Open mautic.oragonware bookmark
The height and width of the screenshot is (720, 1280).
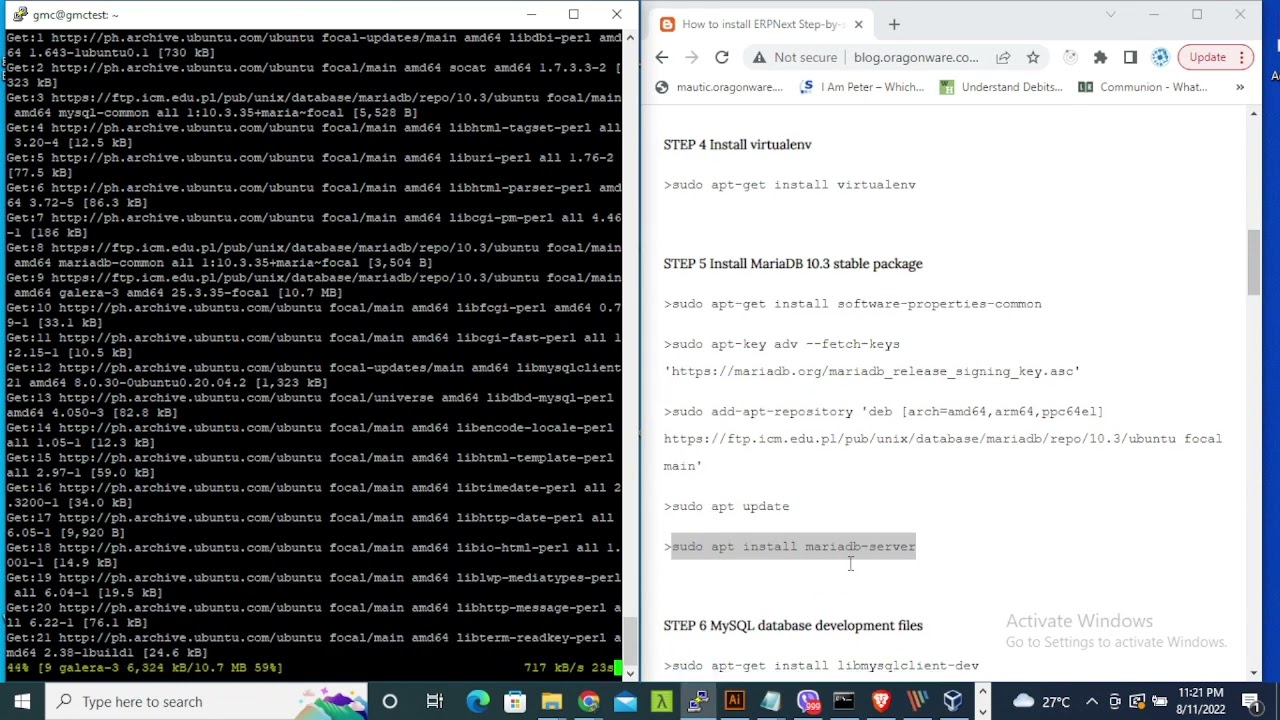coord(719,87)
